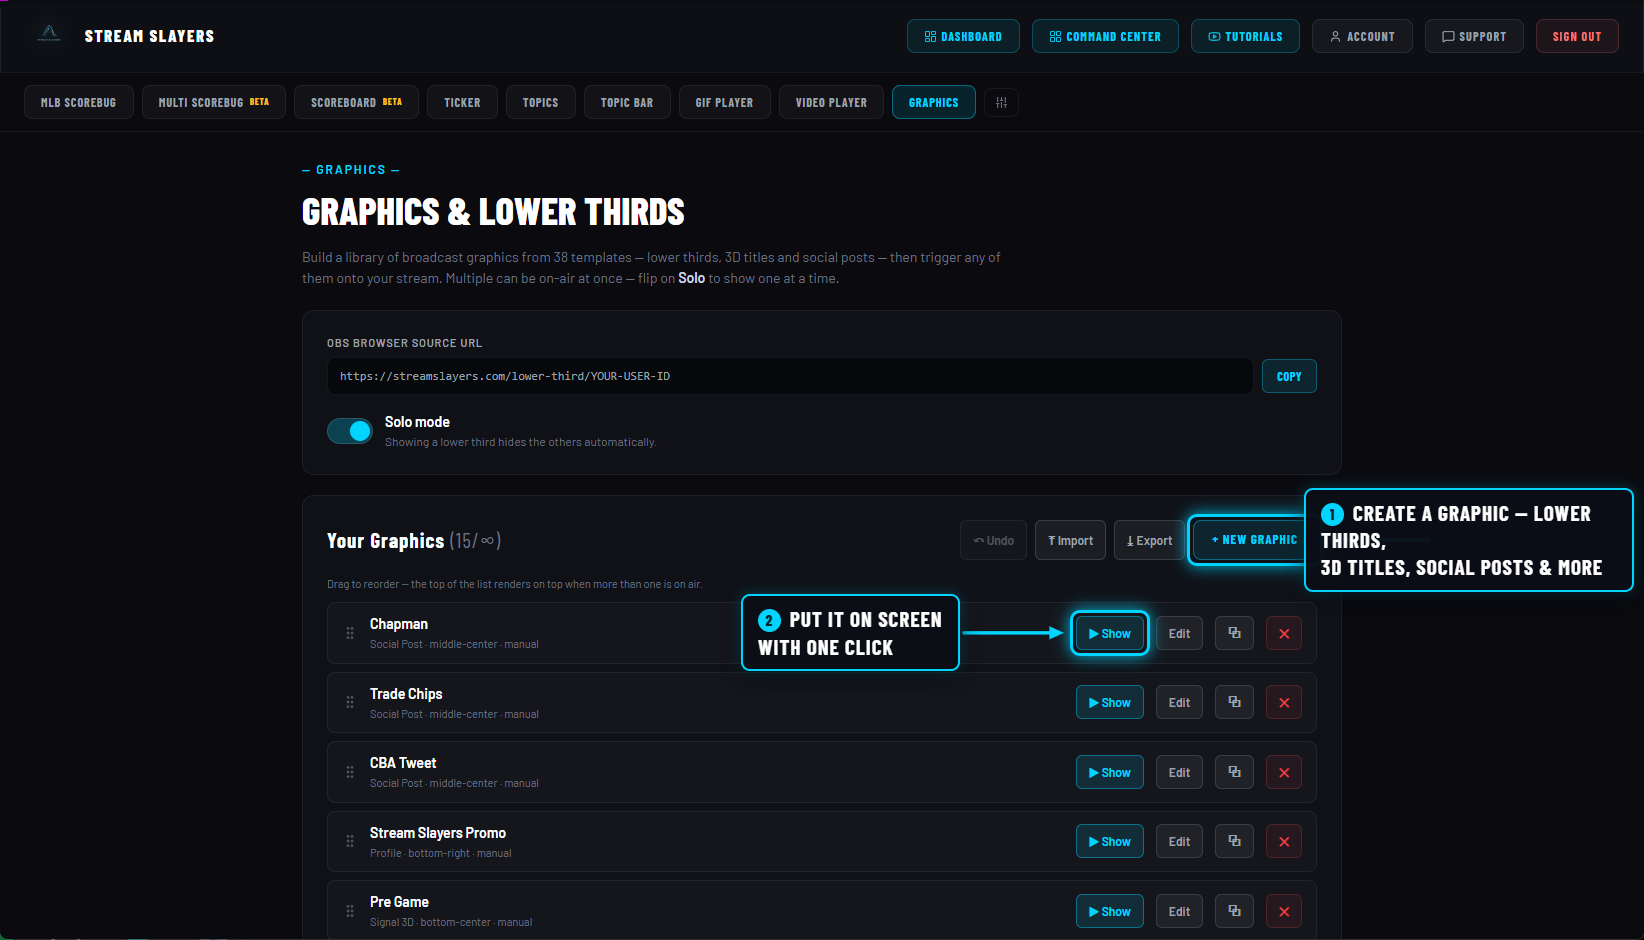
Task: Delete the Pre Game graphic
Action: (x=1284, y=911)
